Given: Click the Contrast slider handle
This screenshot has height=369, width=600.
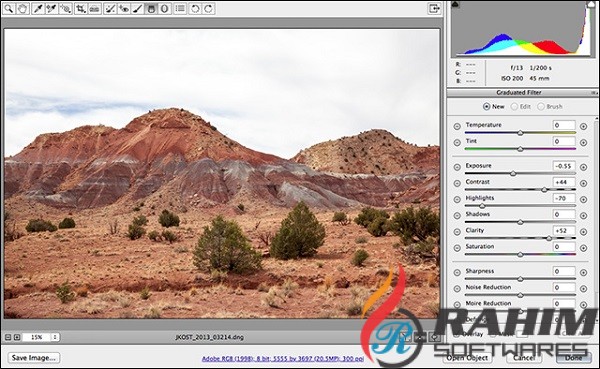Looking at the screenshot, I should click(544, 189).
